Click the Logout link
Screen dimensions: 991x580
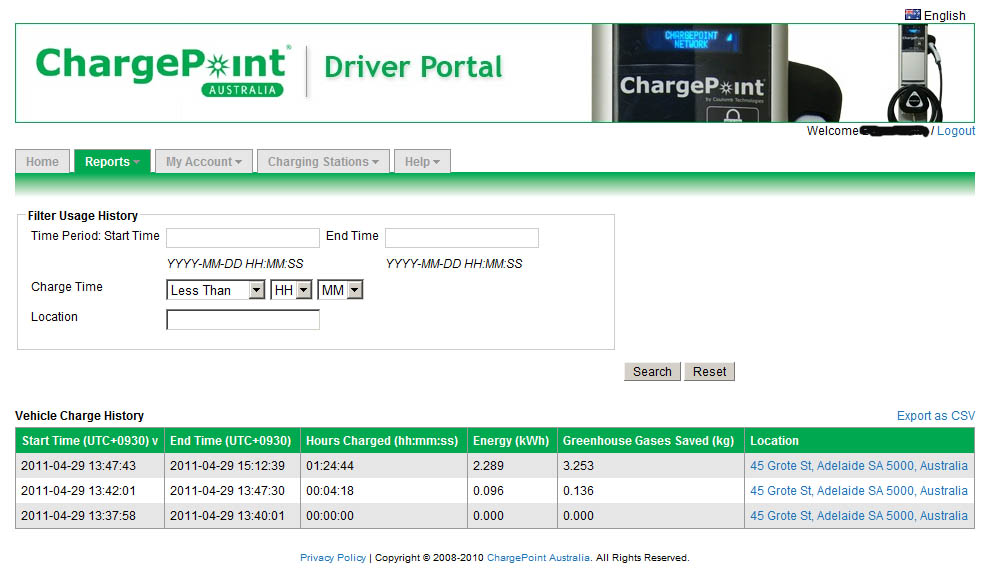956,131
